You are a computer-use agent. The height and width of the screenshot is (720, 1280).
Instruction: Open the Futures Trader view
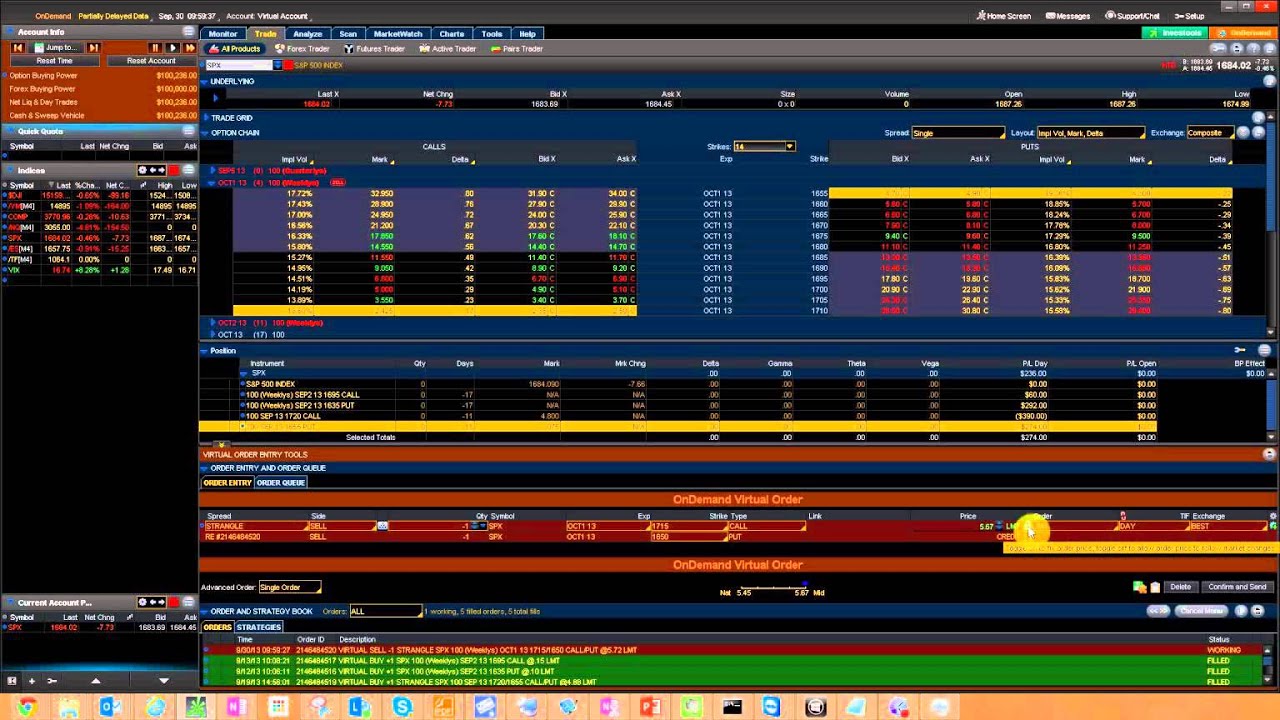click(376, 49)
